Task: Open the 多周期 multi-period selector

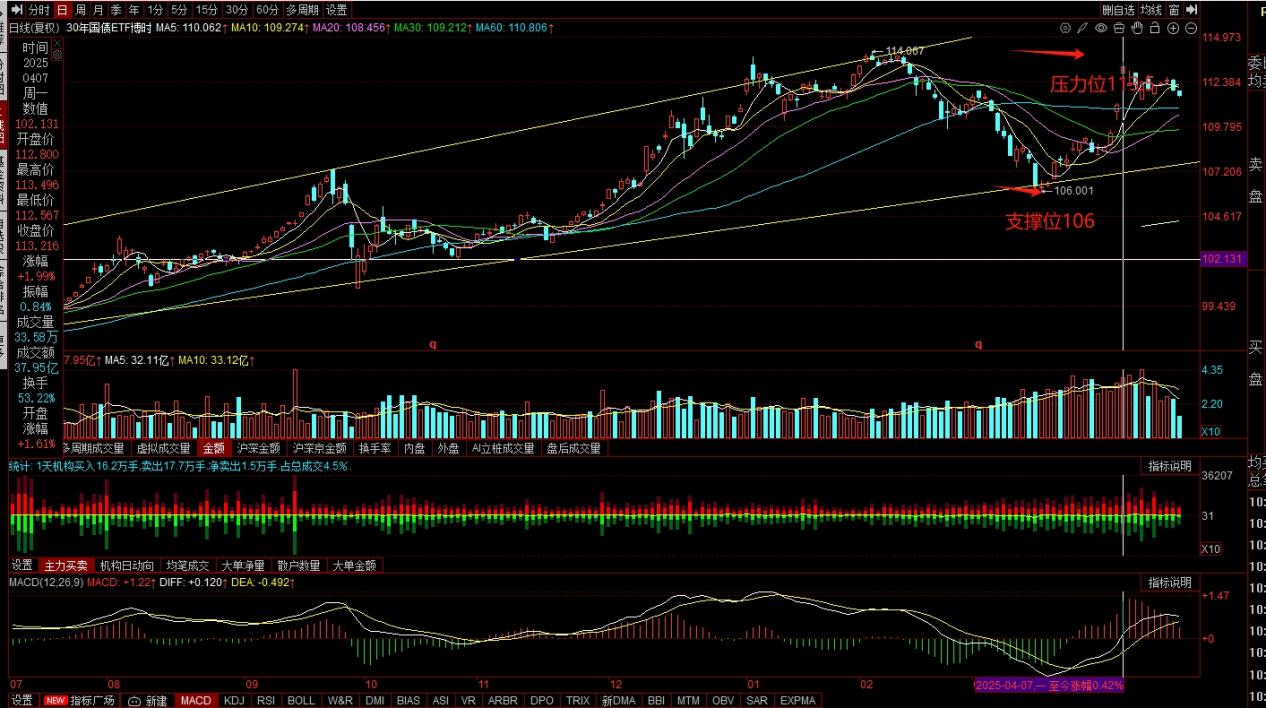Action: pyautogui.click(x=302, y=9)
